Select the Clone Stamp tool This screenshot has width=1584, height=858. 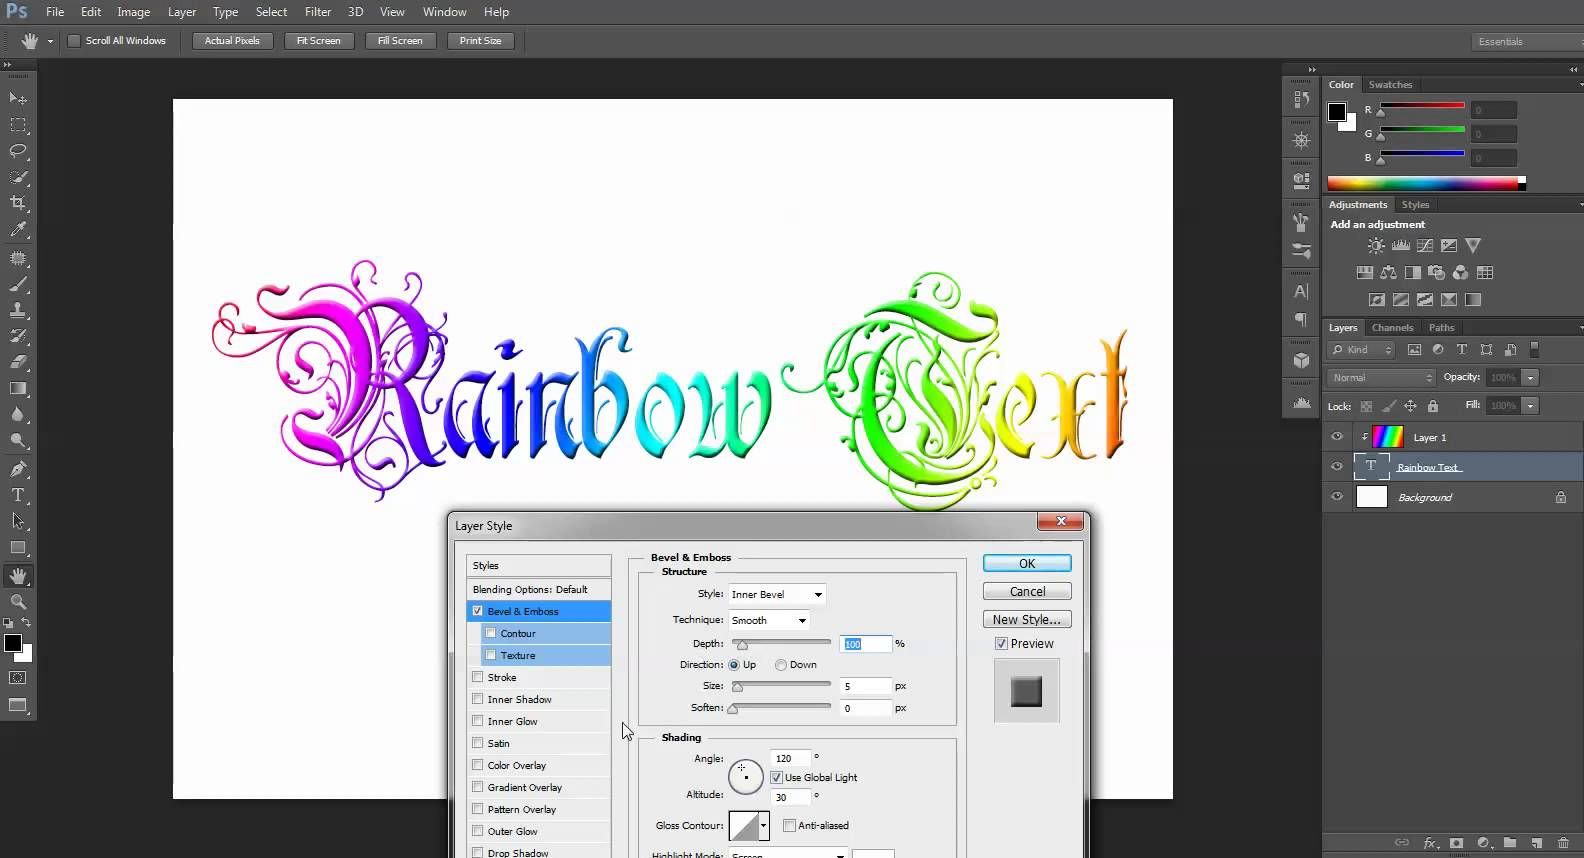pos(18,311)
